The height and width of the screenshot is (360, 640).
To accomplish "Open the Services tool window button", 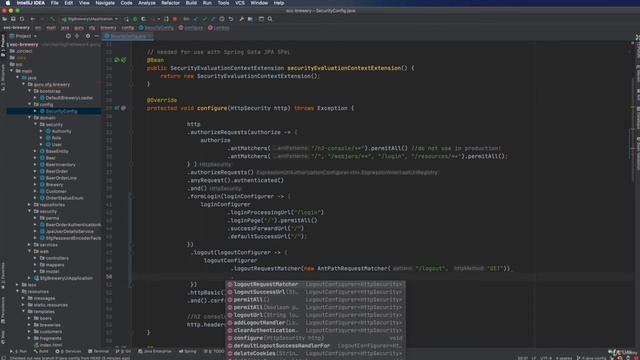I will point(69,351).
